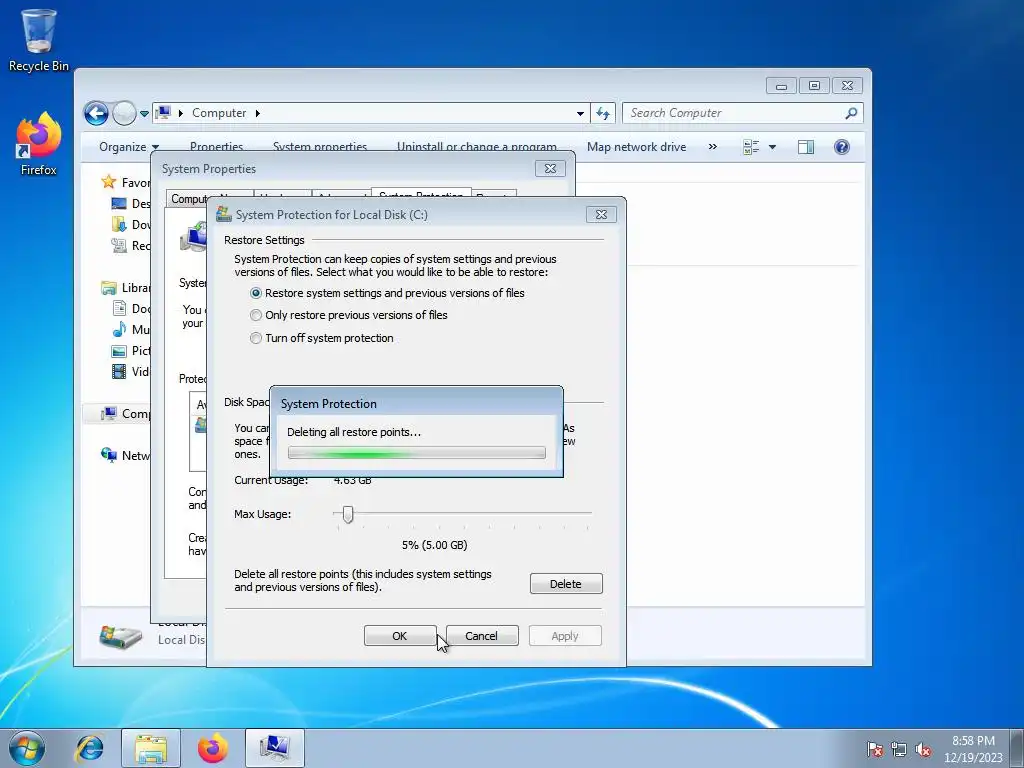Open Explorer help via question mark icon

(842, 147)
